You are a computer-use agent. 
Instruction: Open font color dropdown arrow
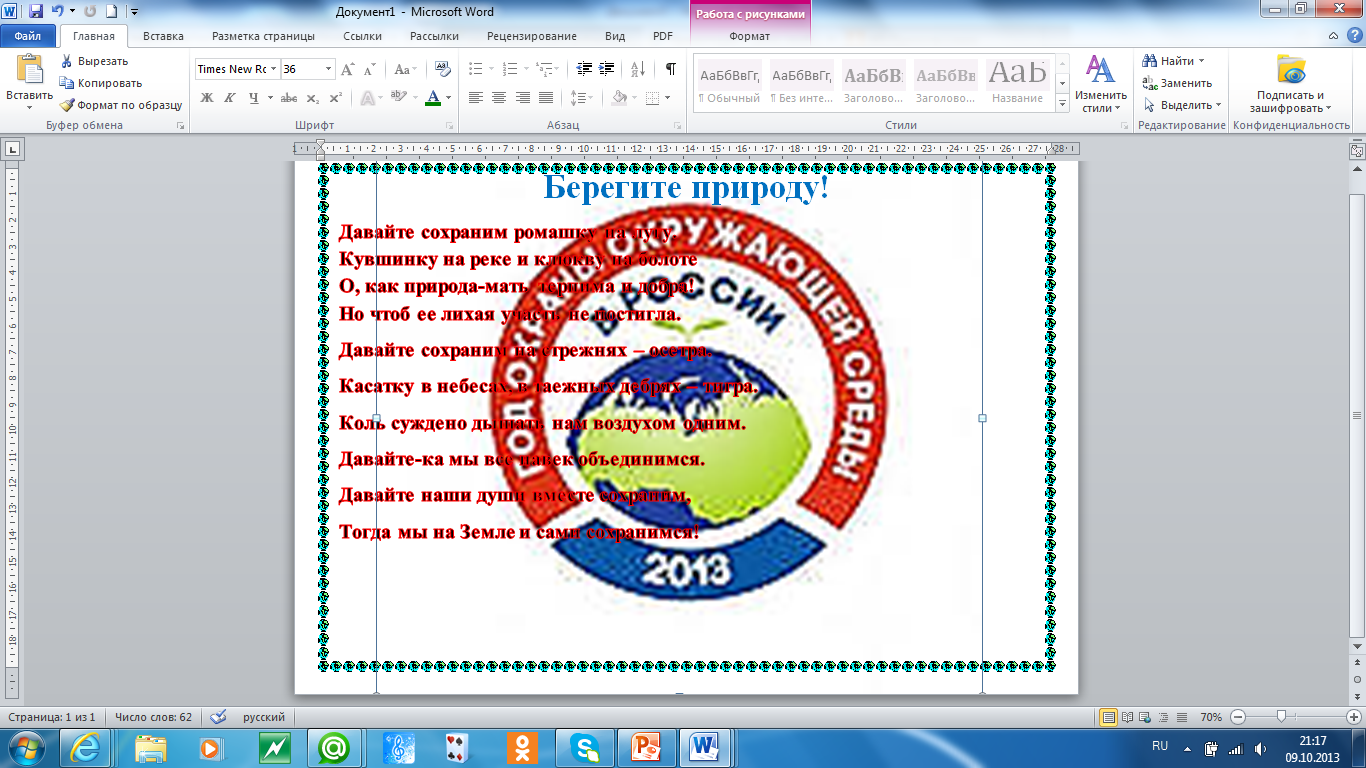[448, 98]
